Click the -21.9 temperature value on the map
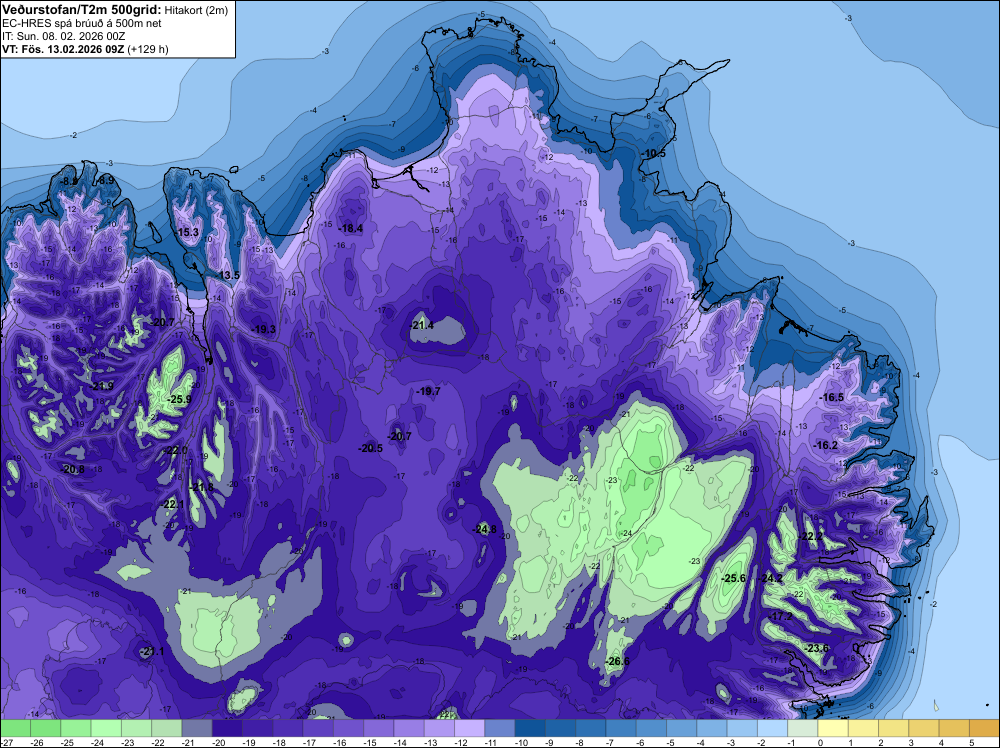1000x748 pixels. point(102,386)
